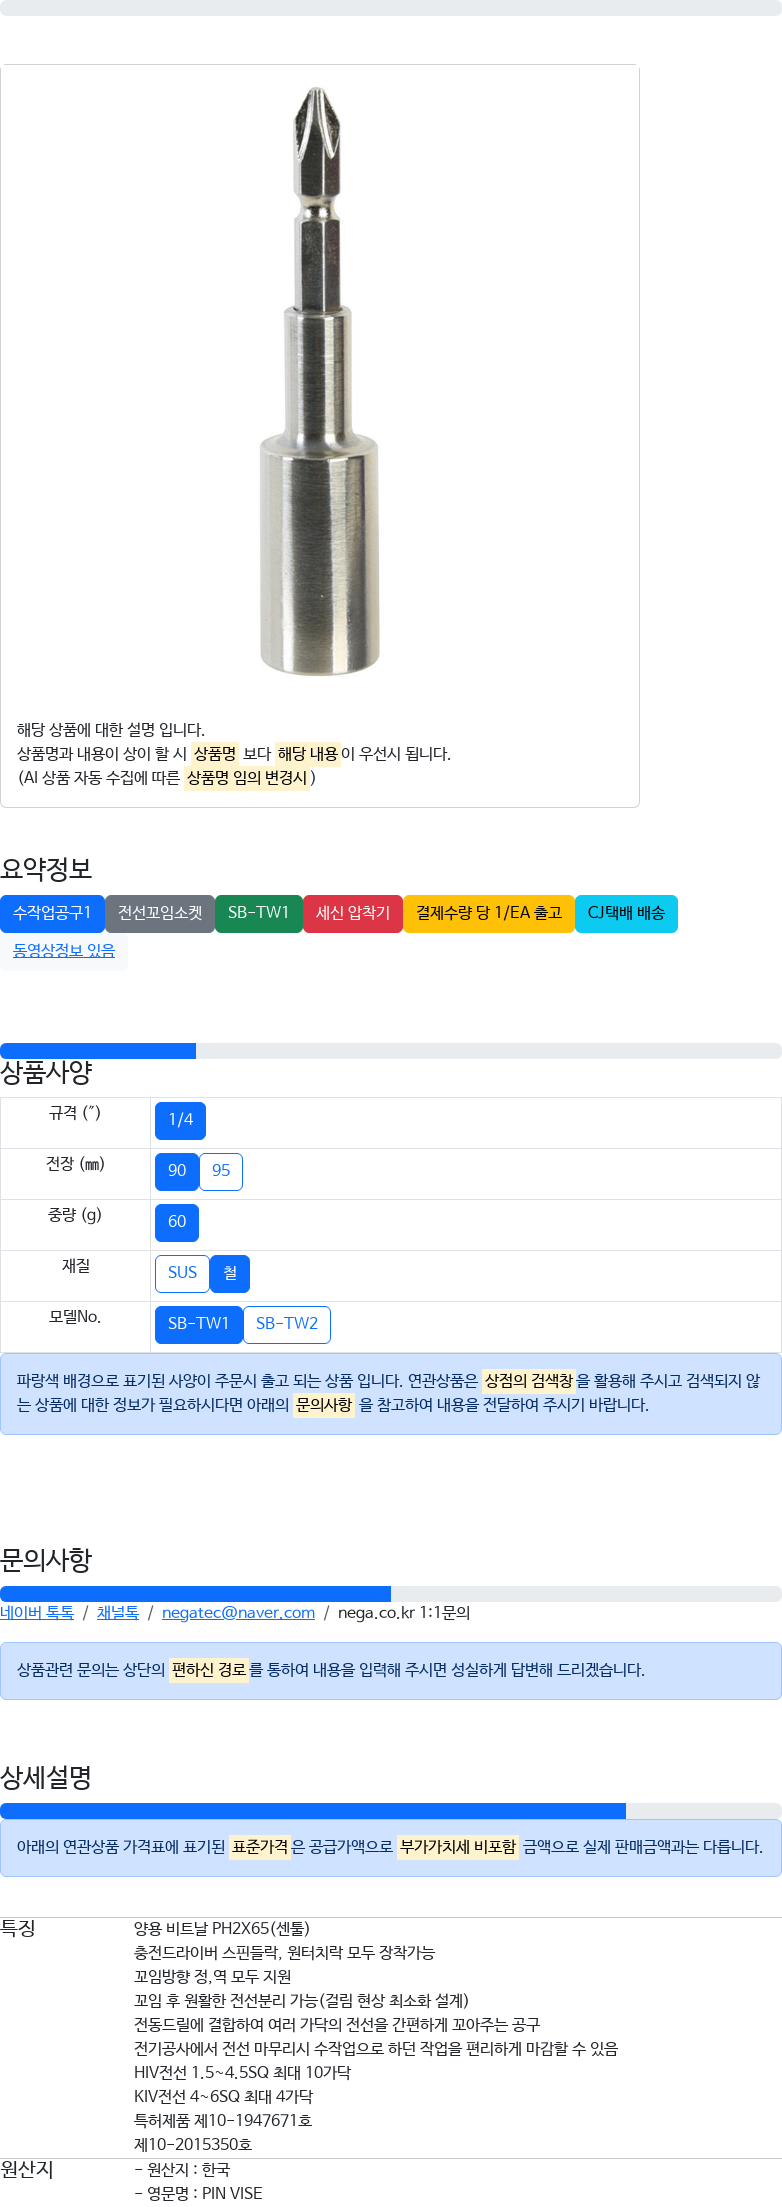Click the green SB-TW1 tag
782x2207 pixels.
click(258, 913)
